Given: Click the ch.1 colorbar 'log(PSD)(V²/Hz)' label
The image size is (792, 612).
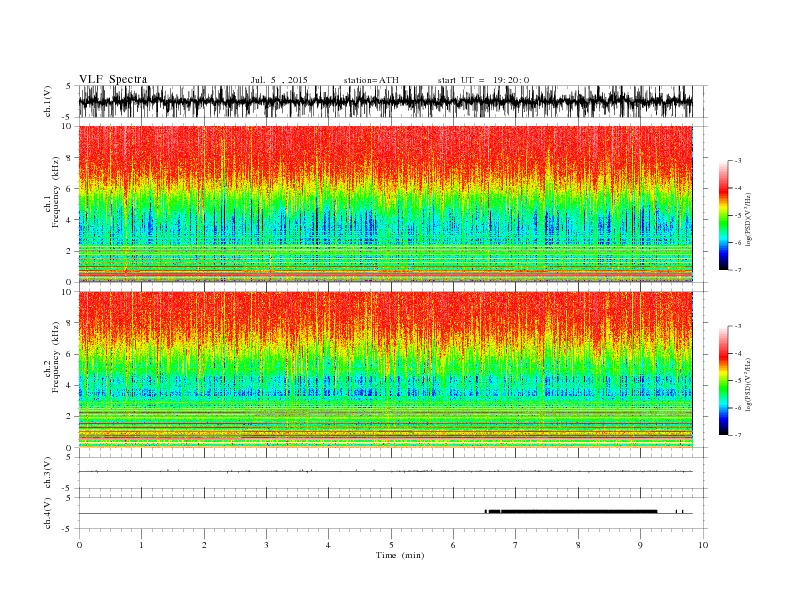Looking at the screenshot, I should (x=748, y=219).
